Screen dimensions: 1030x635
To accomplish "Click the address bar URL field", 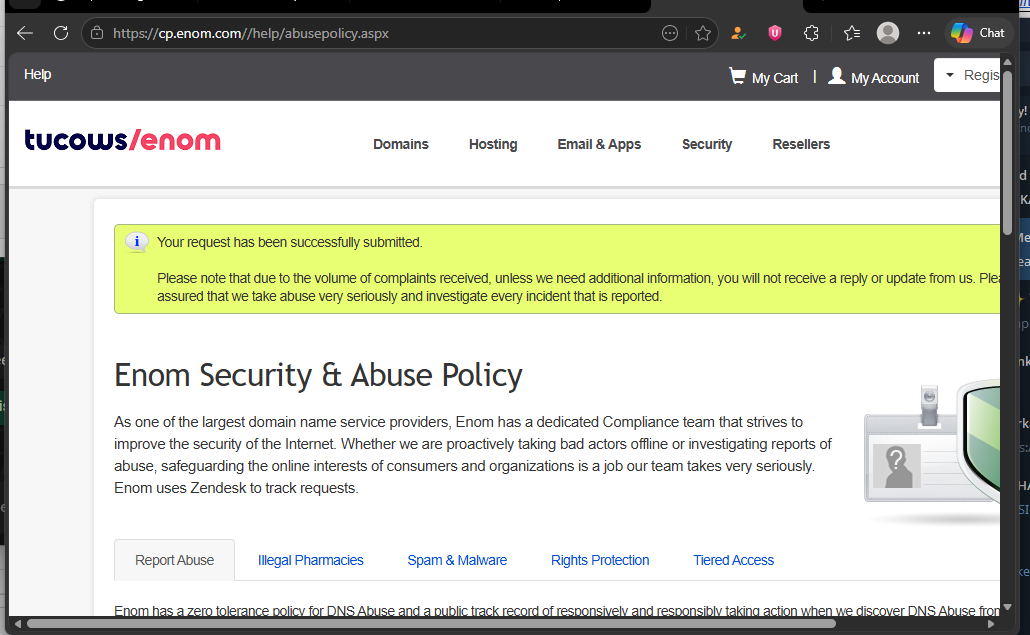I will tap(380, 33).
